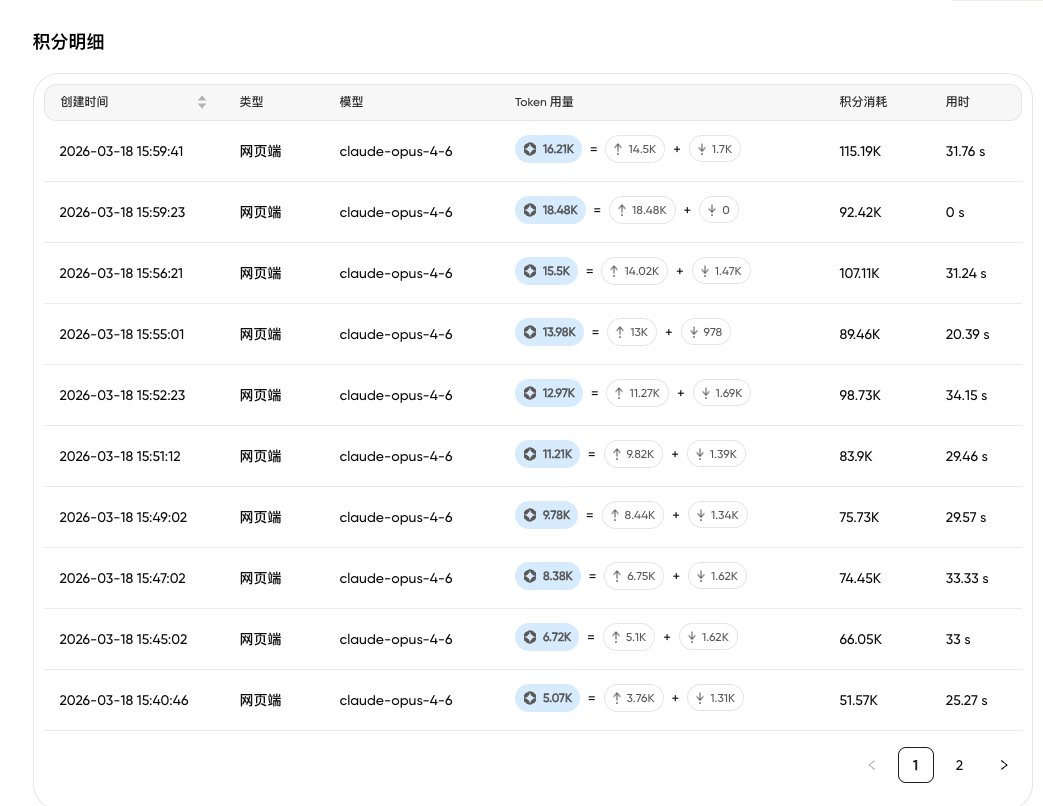The image size is (1043, 806).
Task: Click the 11.21K total token badge
Action: click(547, 454)
